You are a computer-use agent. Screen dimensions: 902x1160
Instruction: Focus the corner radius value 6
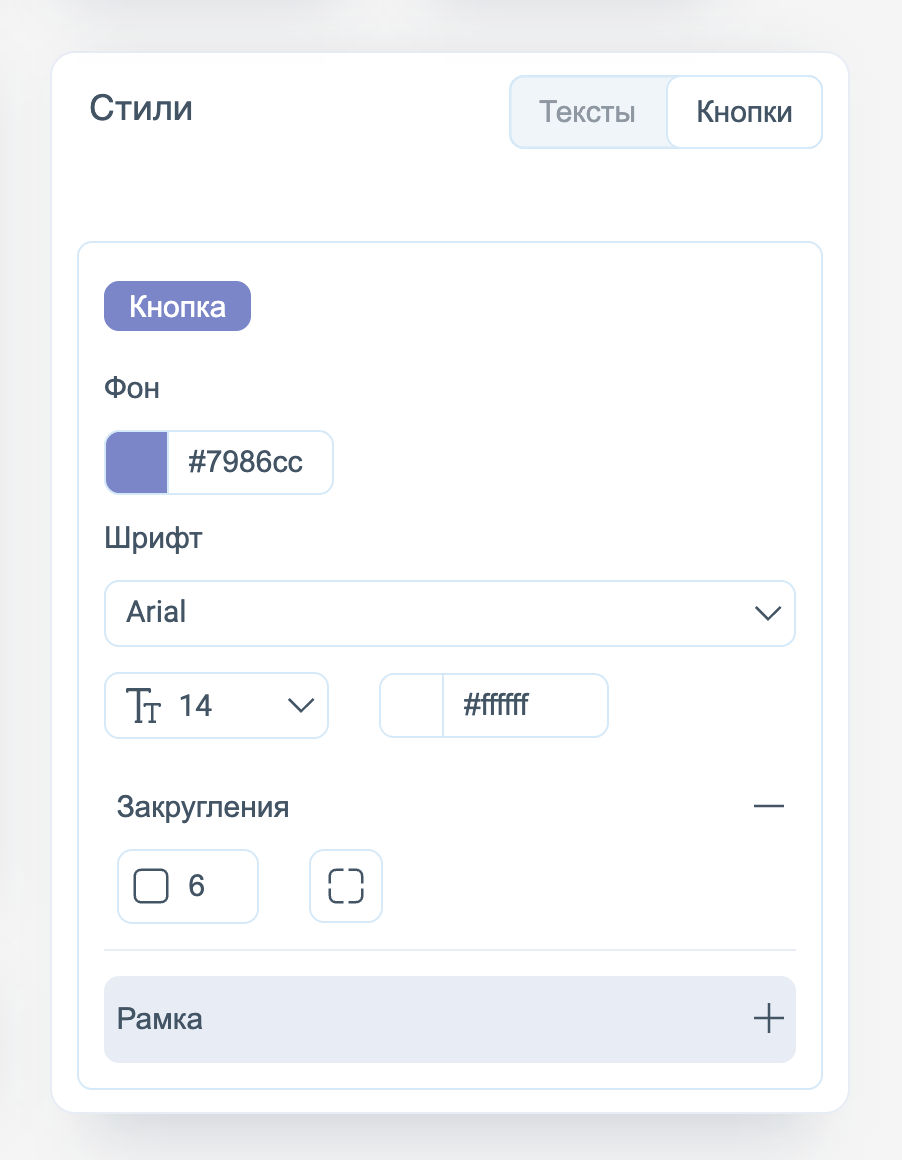(210, 886)
